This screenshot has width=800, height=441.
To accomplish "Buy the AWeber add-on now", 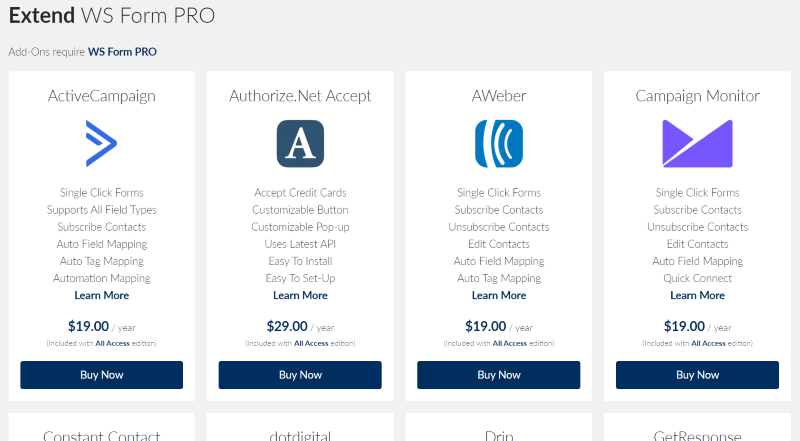I will point(498,375).
